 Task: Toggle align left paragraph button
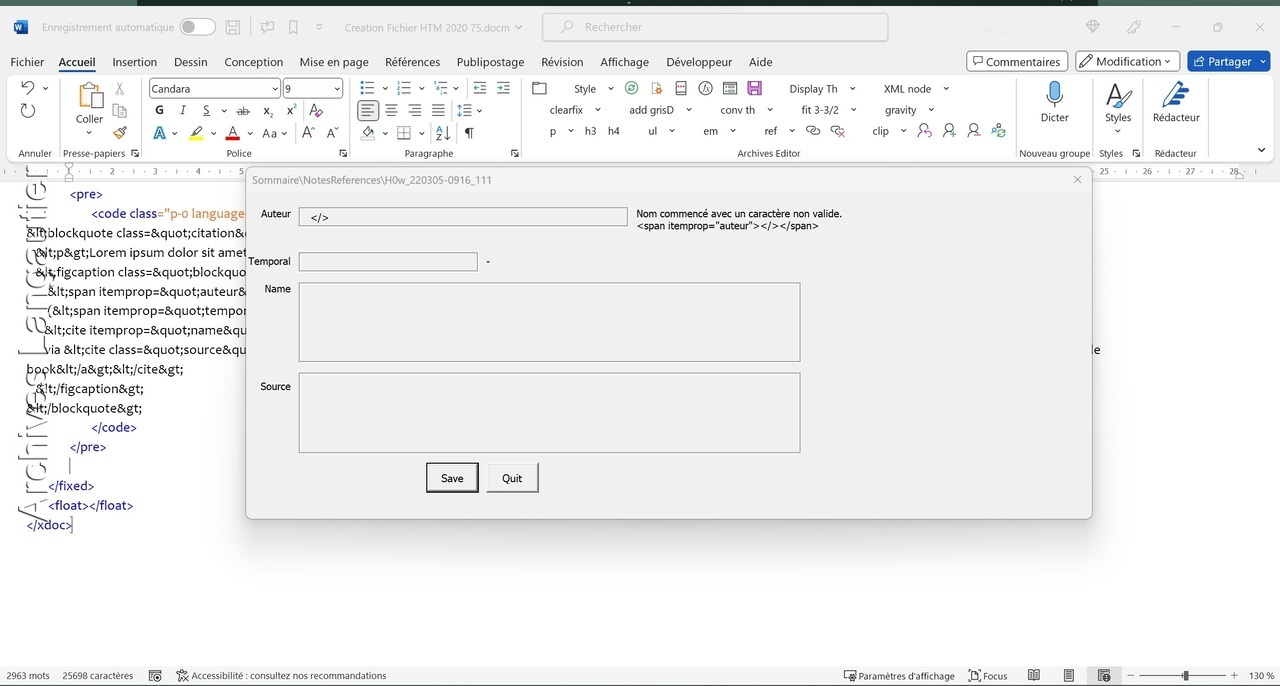pyautogui.click(x=368, y=111)
